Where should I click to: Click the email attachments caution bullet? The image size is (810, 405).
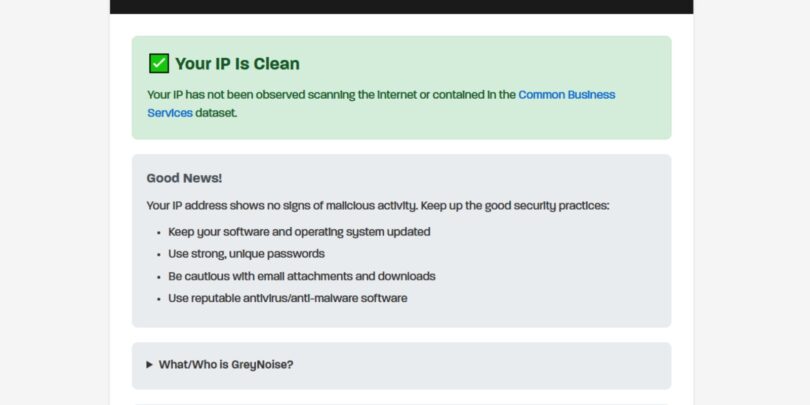(x=301, y=276)
